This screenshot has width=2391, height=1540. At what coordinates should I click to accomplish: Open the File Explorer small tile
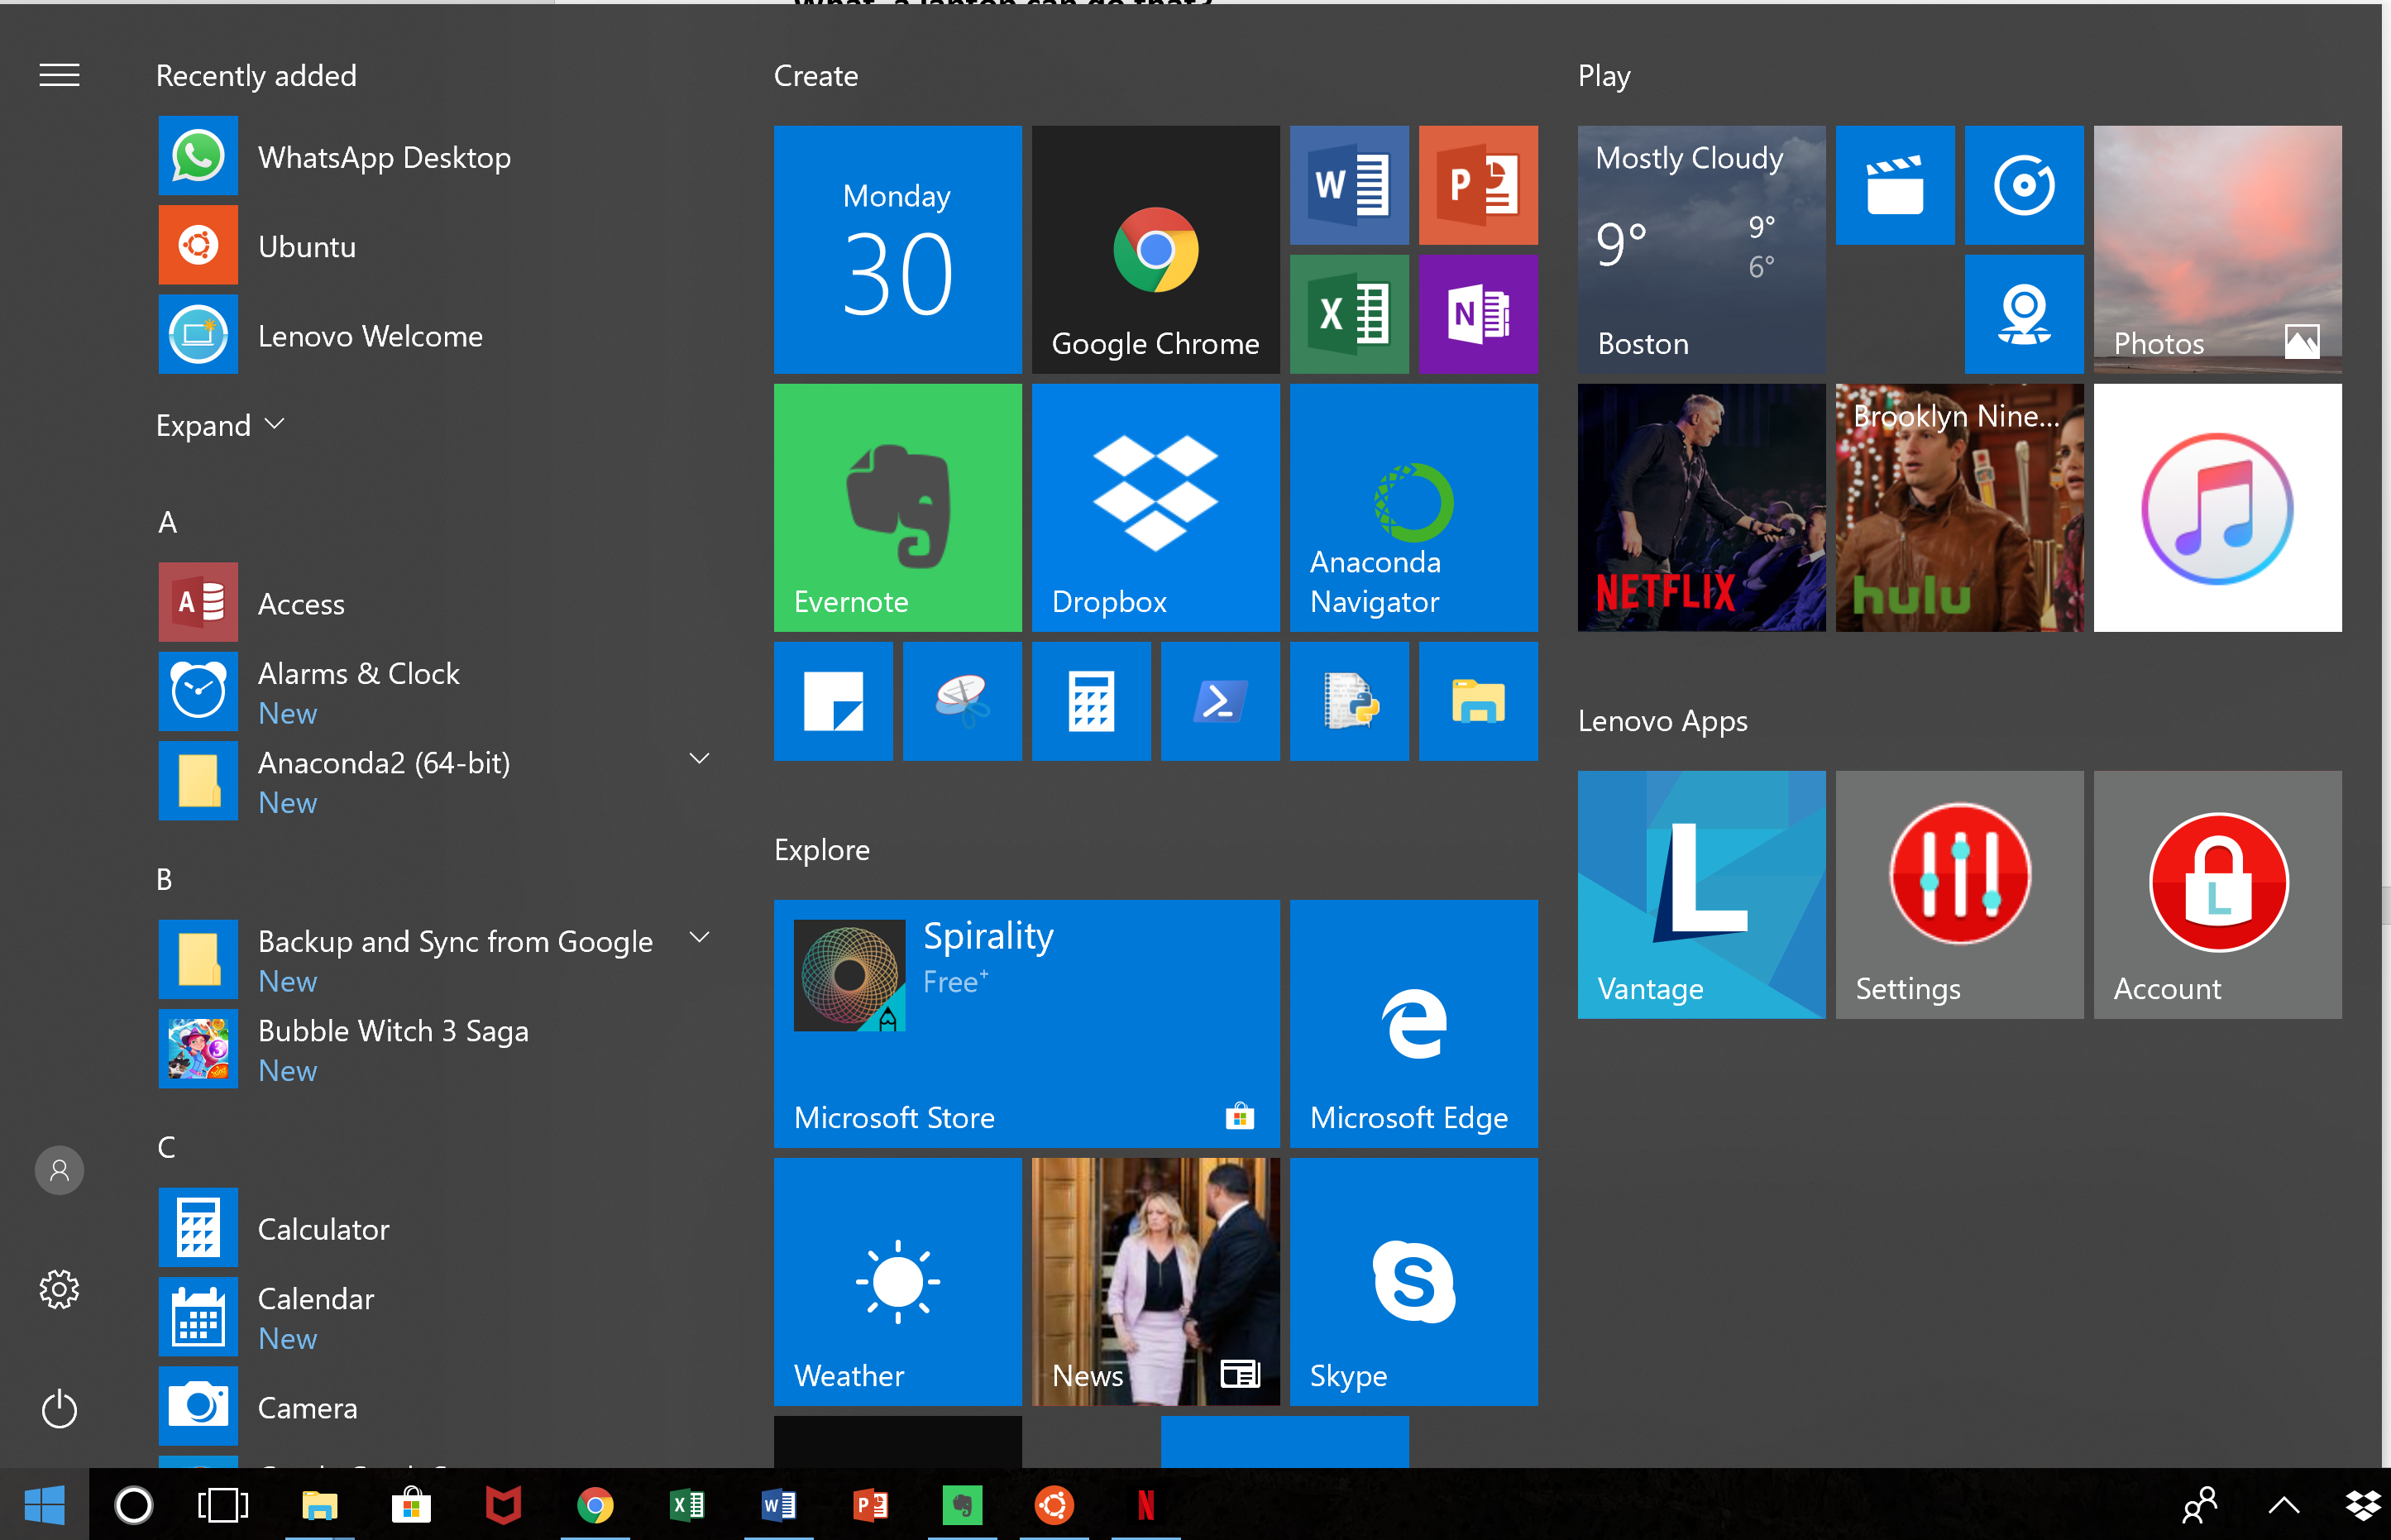1478,701
